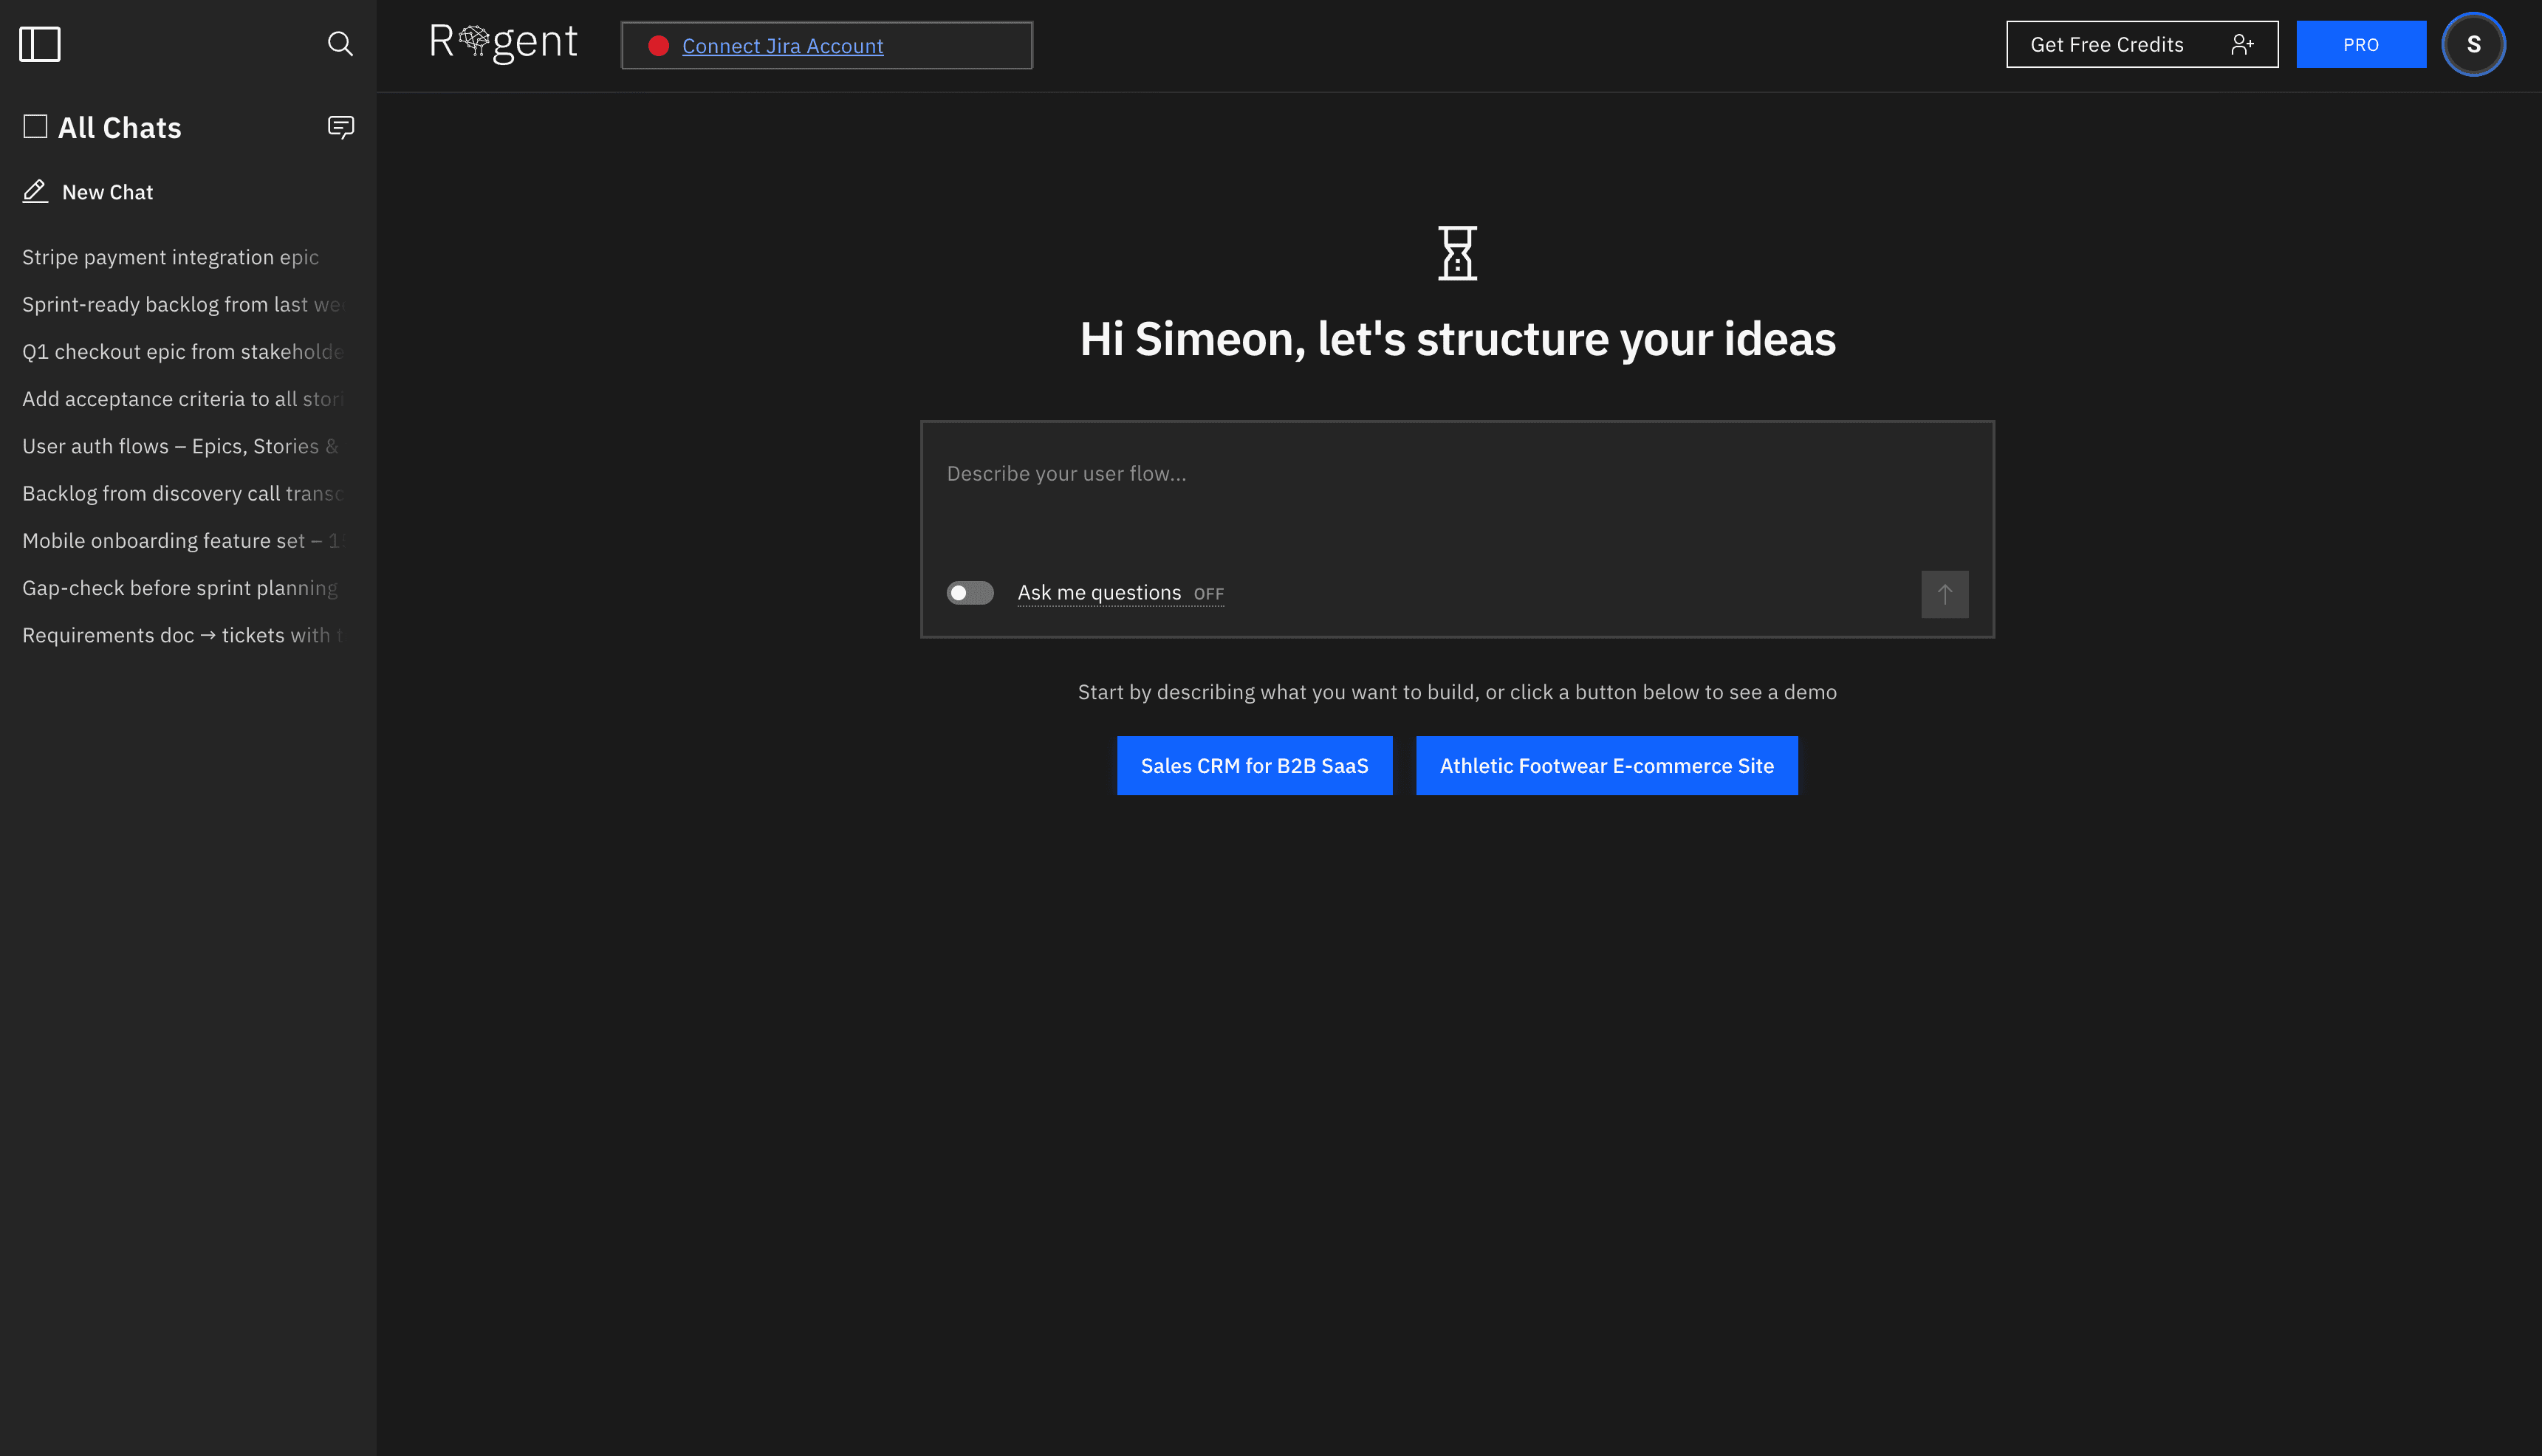Send message using the arrow submit icon
Viewport: 2542px width, 1456px height.
(x=1944, y=593)
